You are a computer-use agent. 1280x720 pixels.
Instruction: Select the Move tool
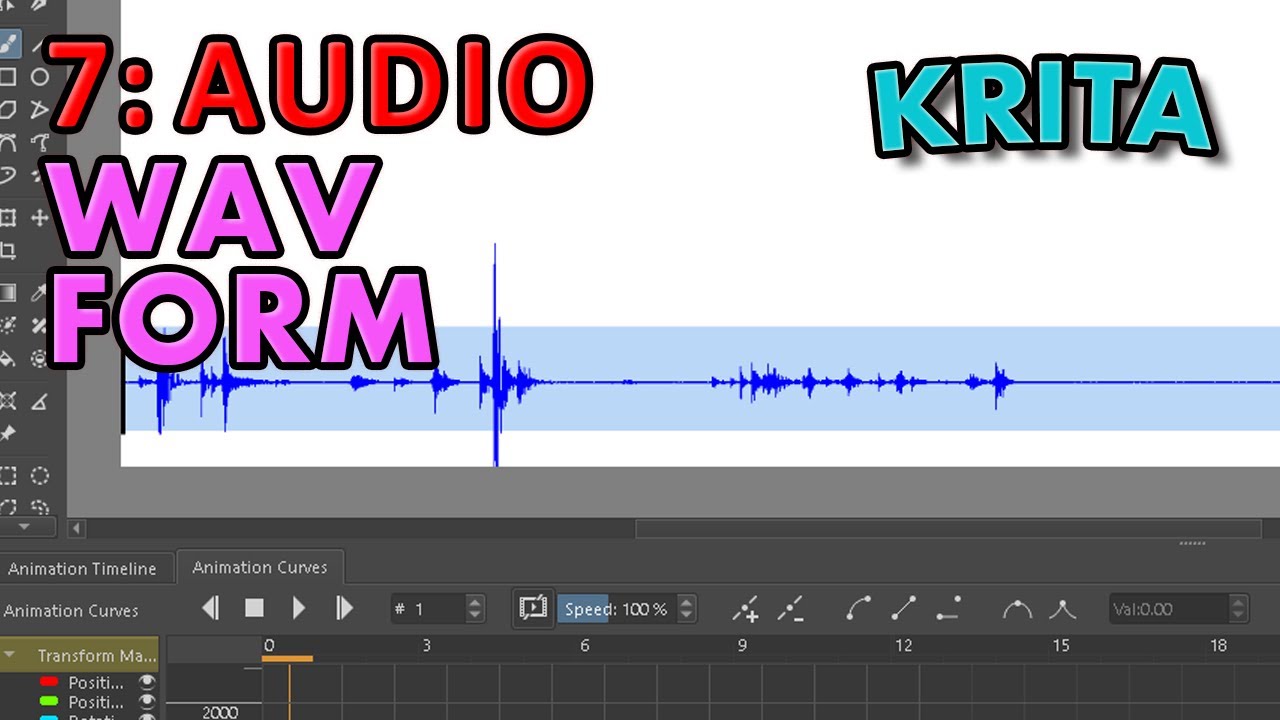tap(40, 218)
